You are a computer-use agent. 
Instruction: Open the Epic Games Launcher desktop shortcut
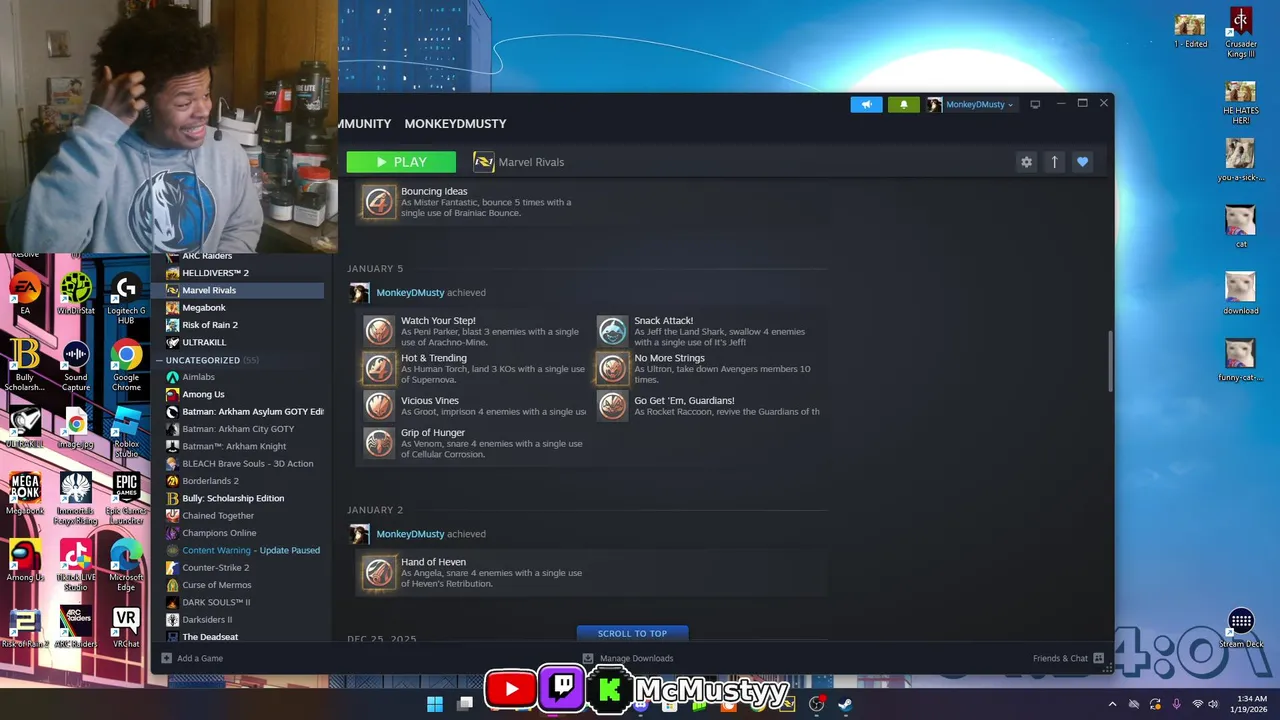(126, 498)
